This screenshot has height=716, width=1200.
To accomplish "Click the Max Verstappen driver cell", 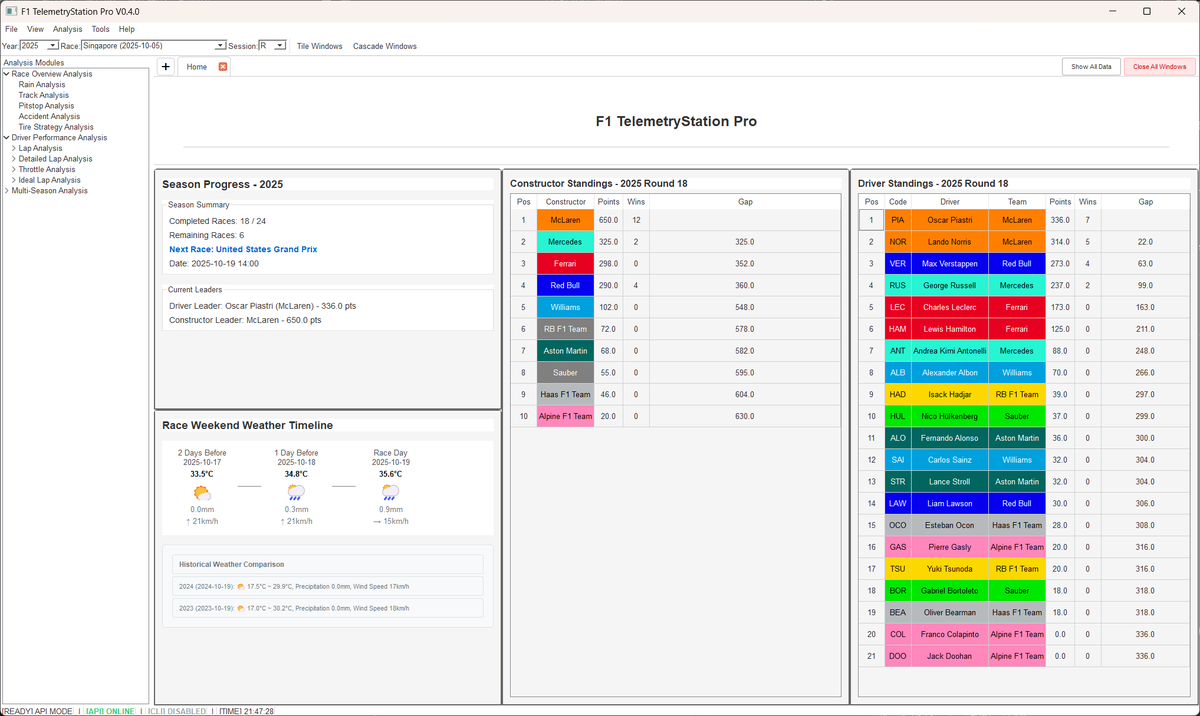I will 949,264.
